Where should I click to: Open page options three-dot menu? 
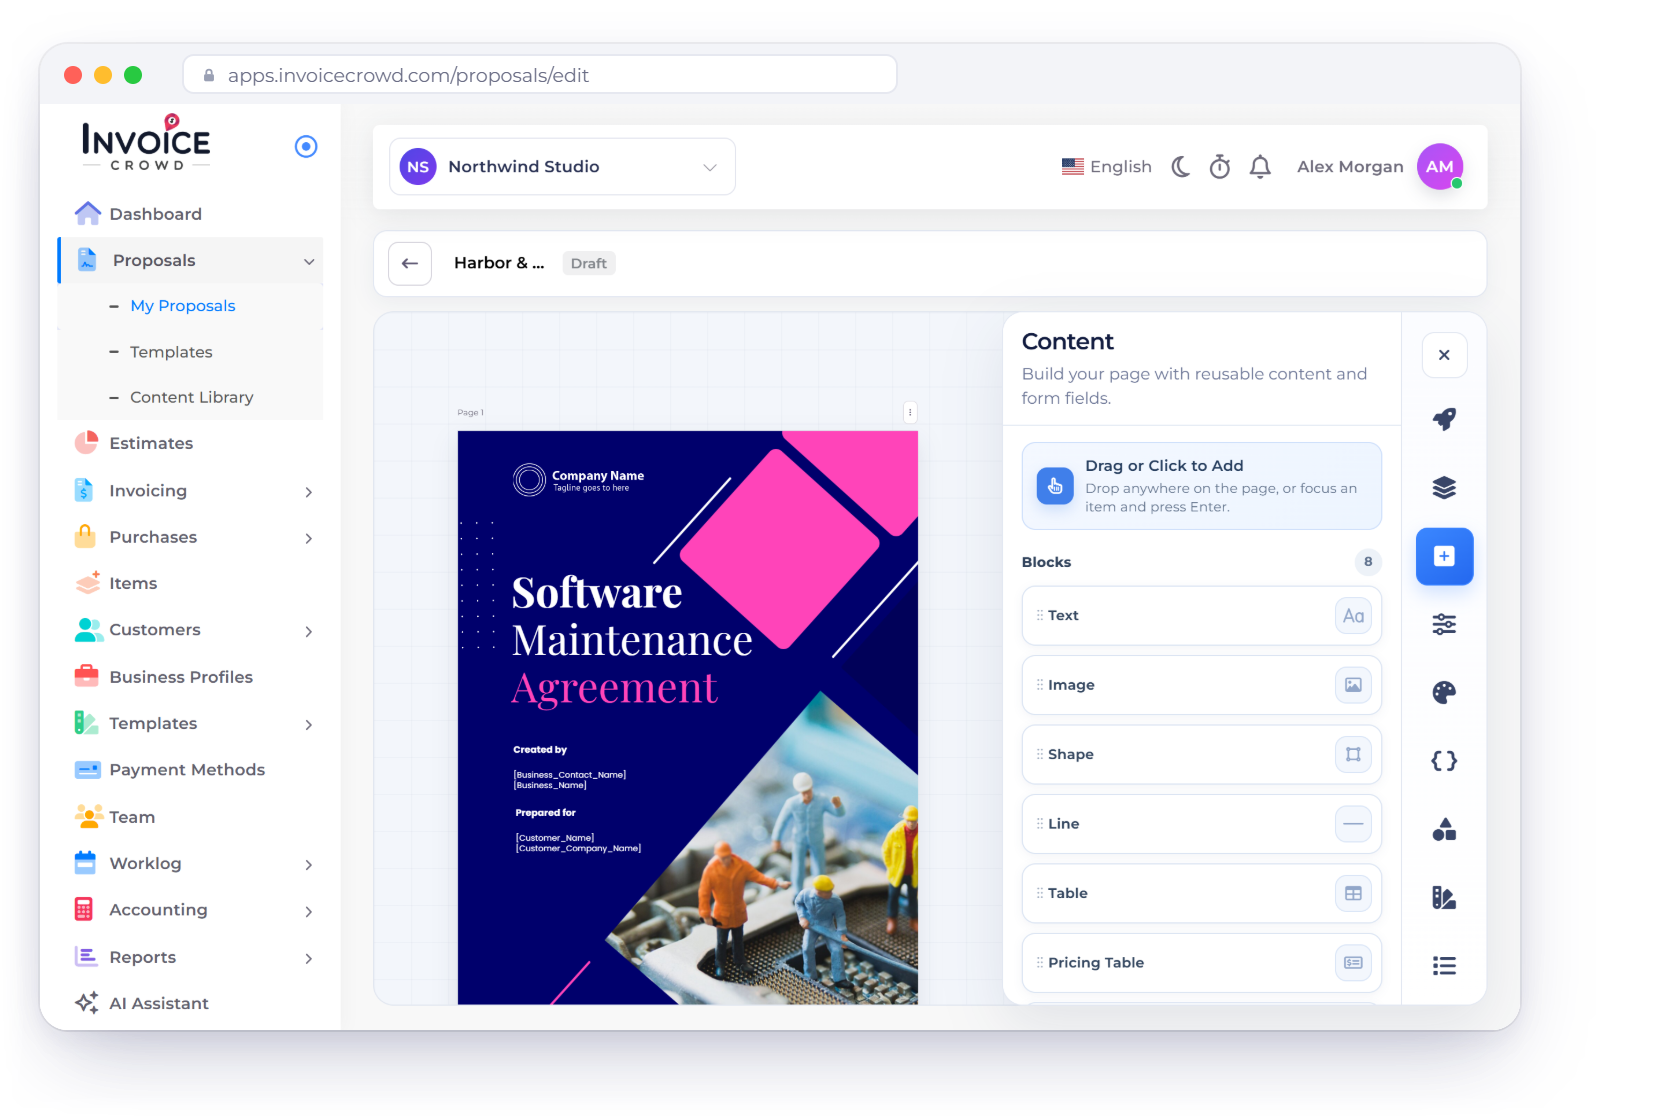[x=910, y=412]
